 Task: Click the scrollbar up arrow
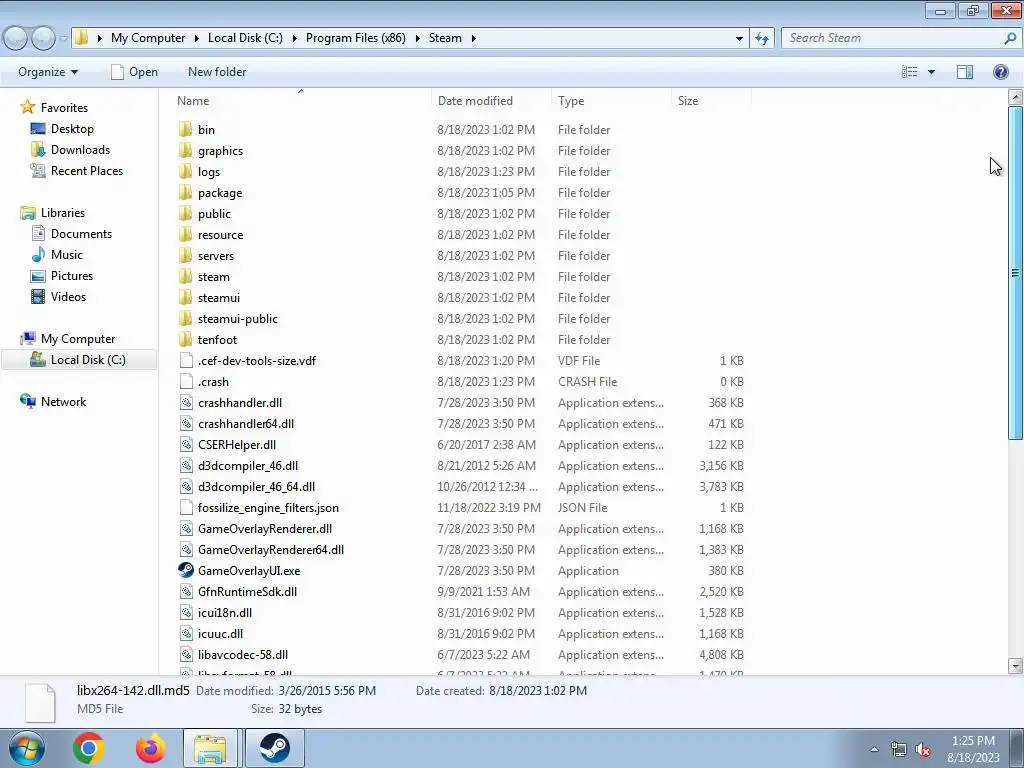pyautogui.click(x=1015, y=97)
